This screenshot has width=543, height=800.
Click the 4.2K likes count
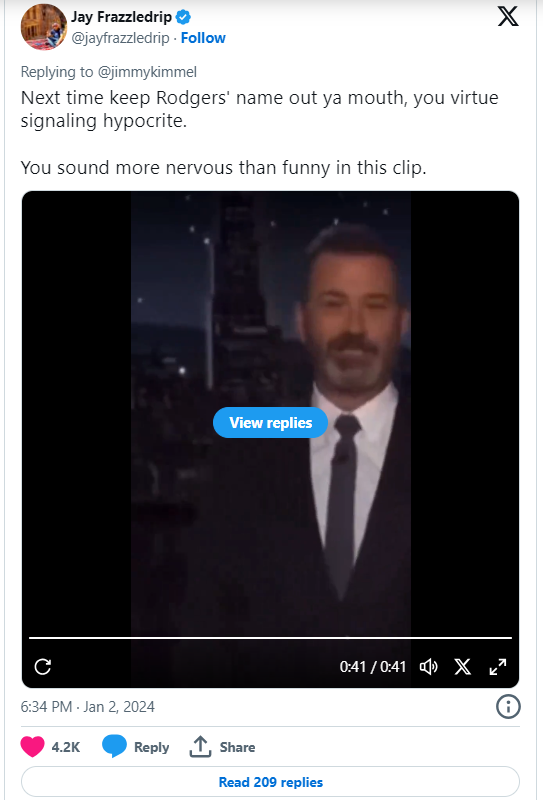coord(66,747)
